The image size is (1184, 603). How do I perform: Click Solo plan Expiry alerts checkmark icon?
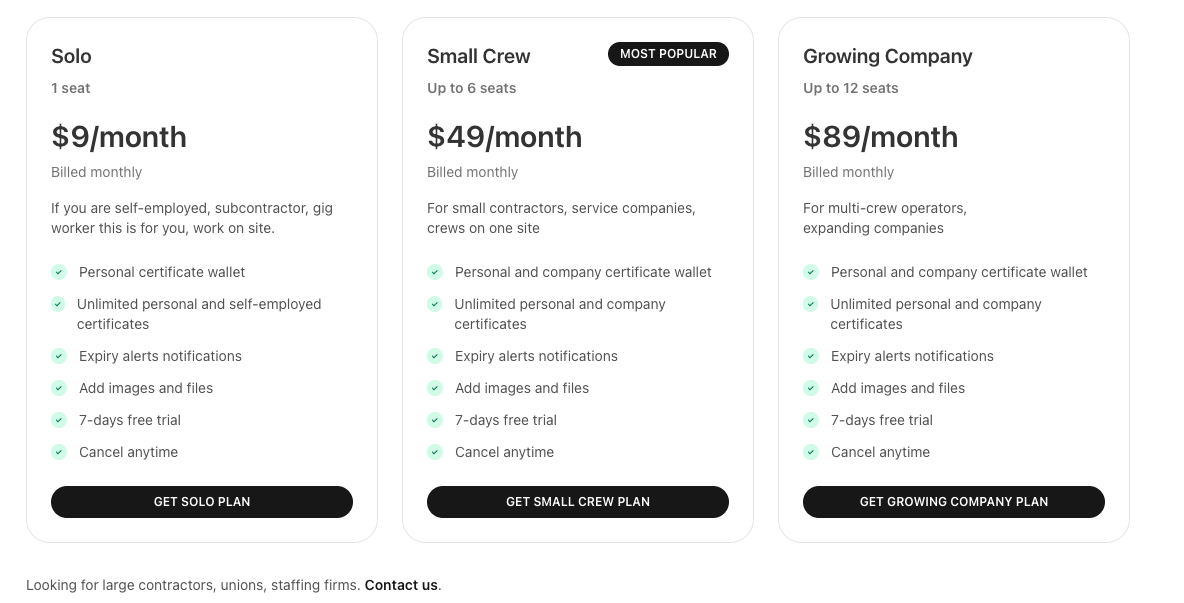[x=59, y=356]
